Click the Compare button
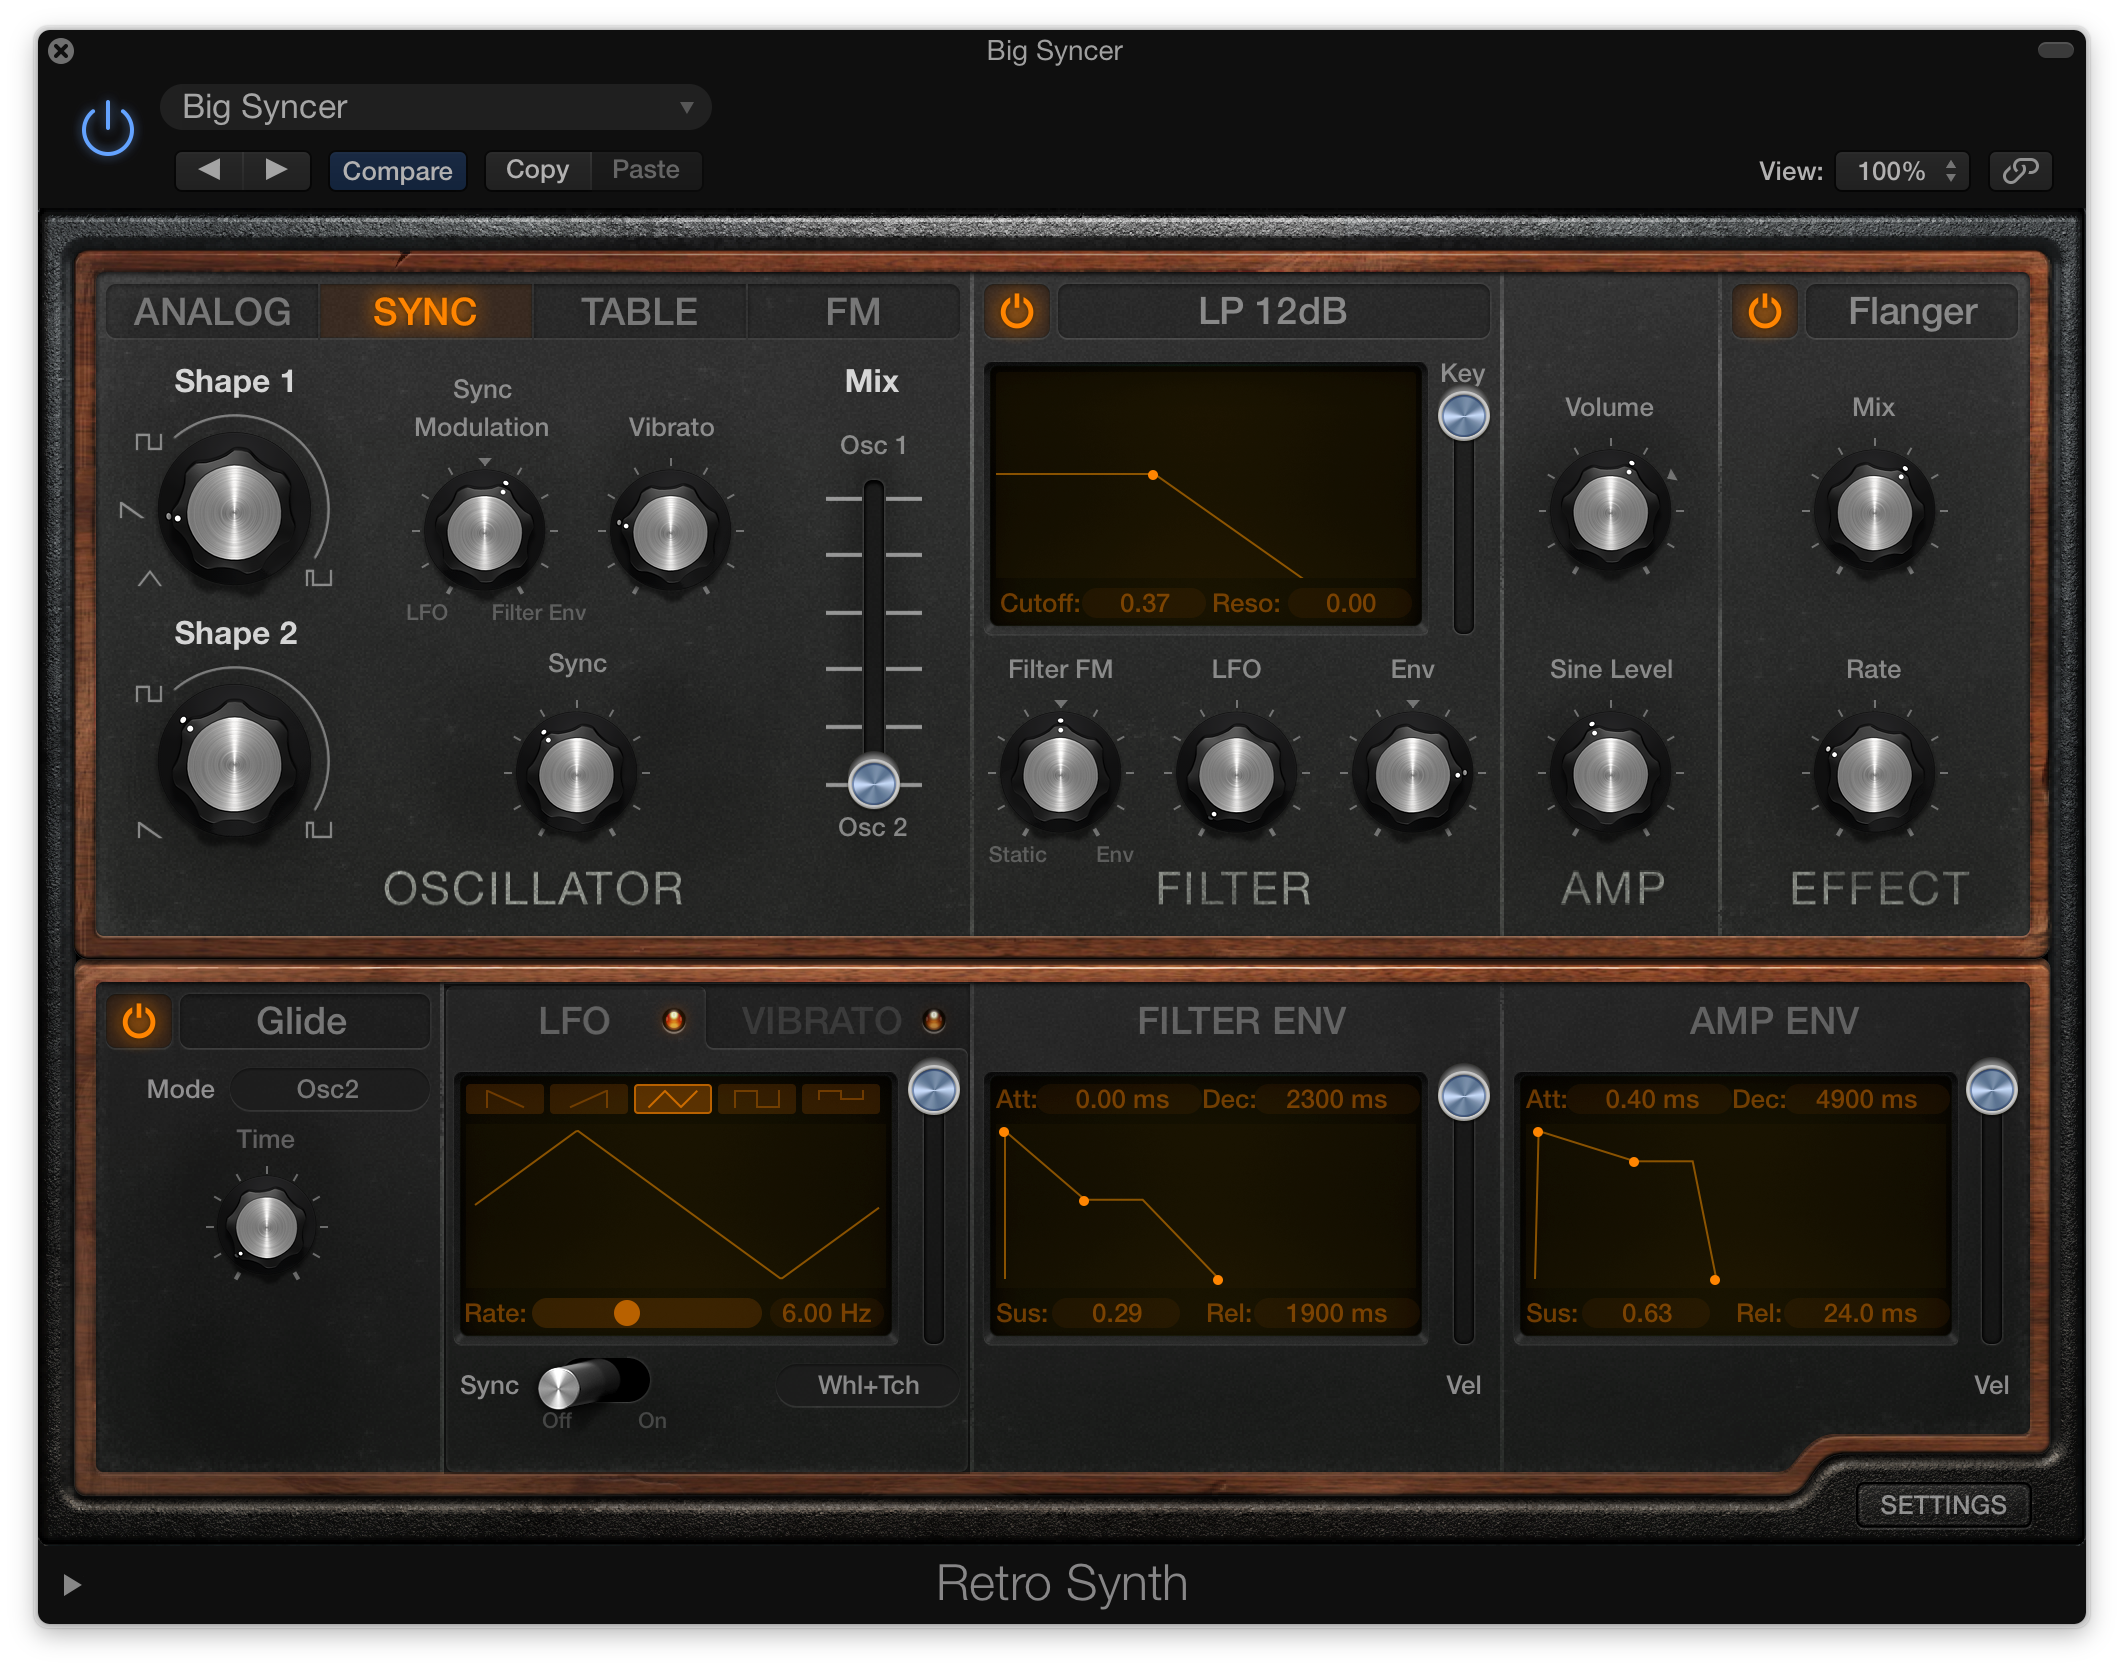 [397, 170]
